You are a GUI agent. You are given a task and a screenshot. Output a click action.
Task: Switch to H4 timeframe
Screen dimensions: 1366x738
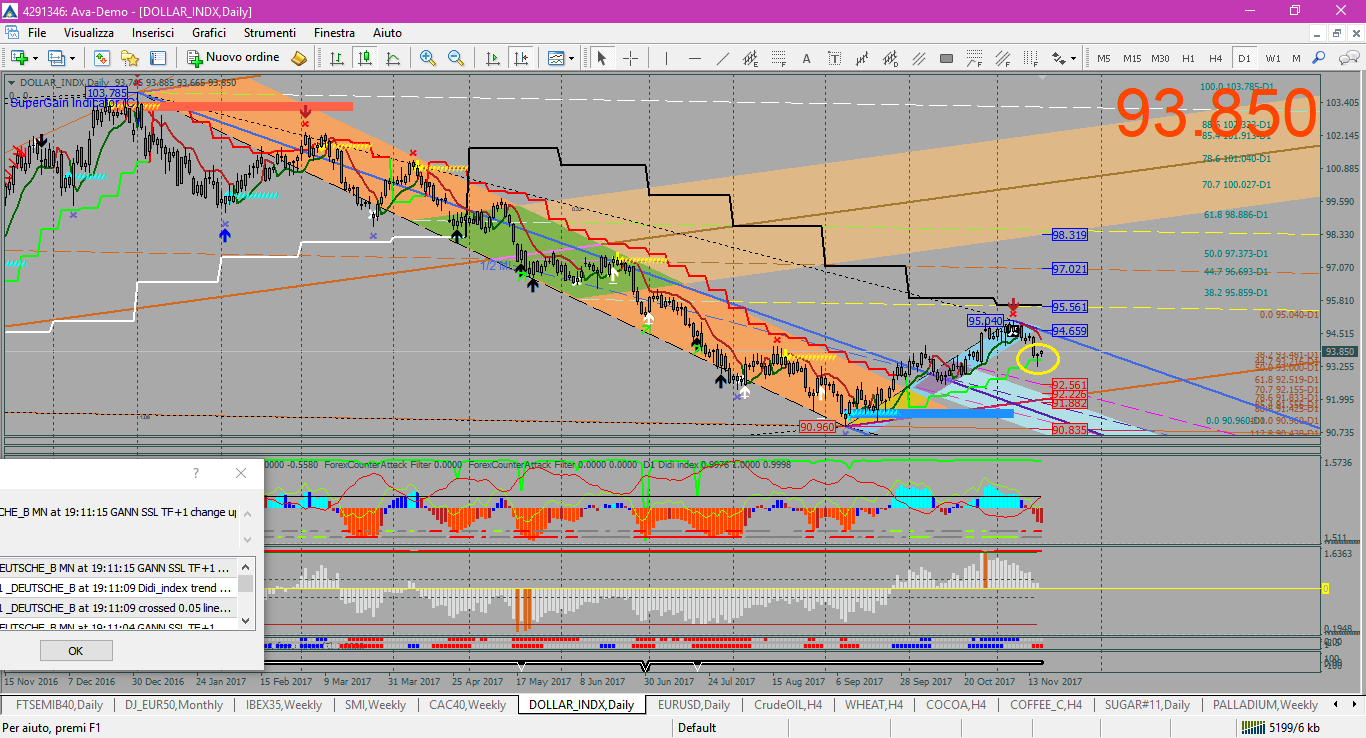click(1216, 58)
